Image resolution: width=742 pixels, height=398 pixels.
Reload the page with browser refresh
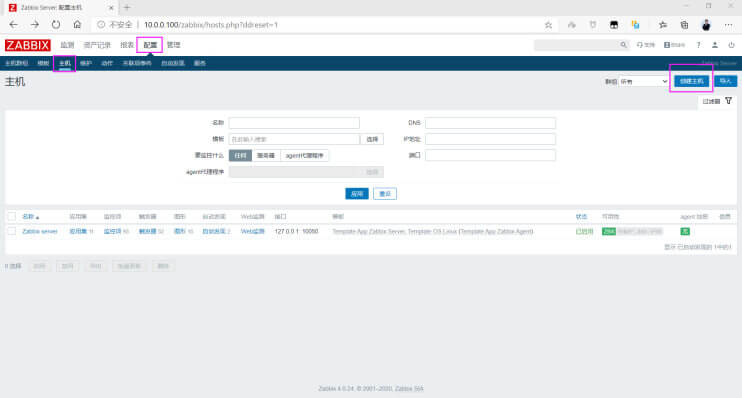[56, 25]
